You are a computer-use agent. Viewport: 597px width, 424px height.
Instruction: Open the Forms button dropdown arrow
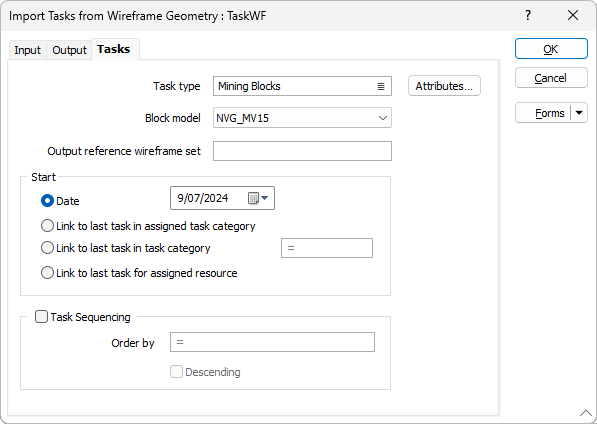click(579, 113)
